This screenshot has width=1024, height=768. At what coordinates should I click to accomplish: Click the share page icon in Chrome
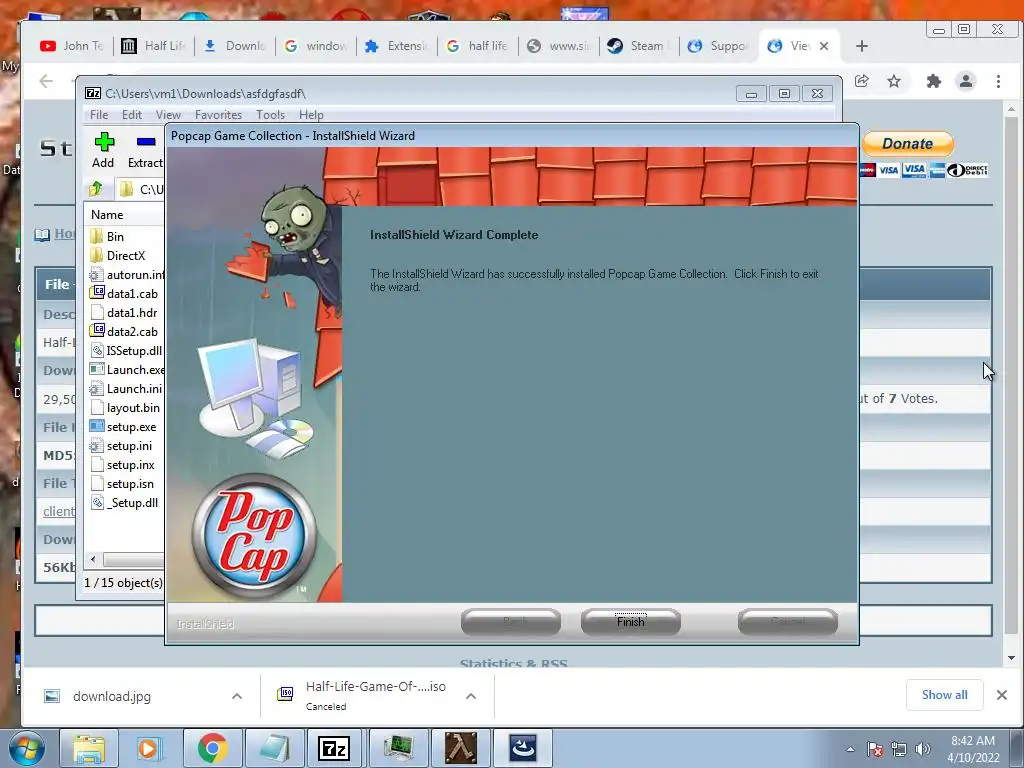pyautogui.click(x=861, y=81)
